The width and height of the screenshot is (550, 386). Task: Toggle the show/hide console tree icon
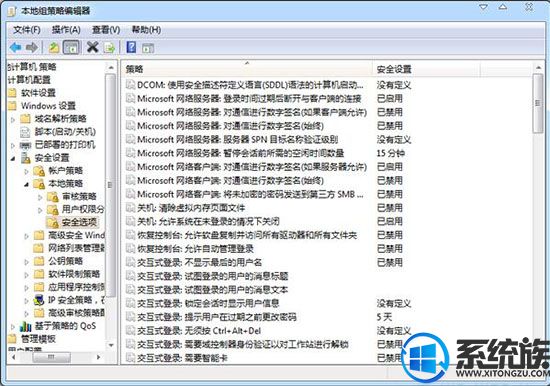tap(72, 47)
